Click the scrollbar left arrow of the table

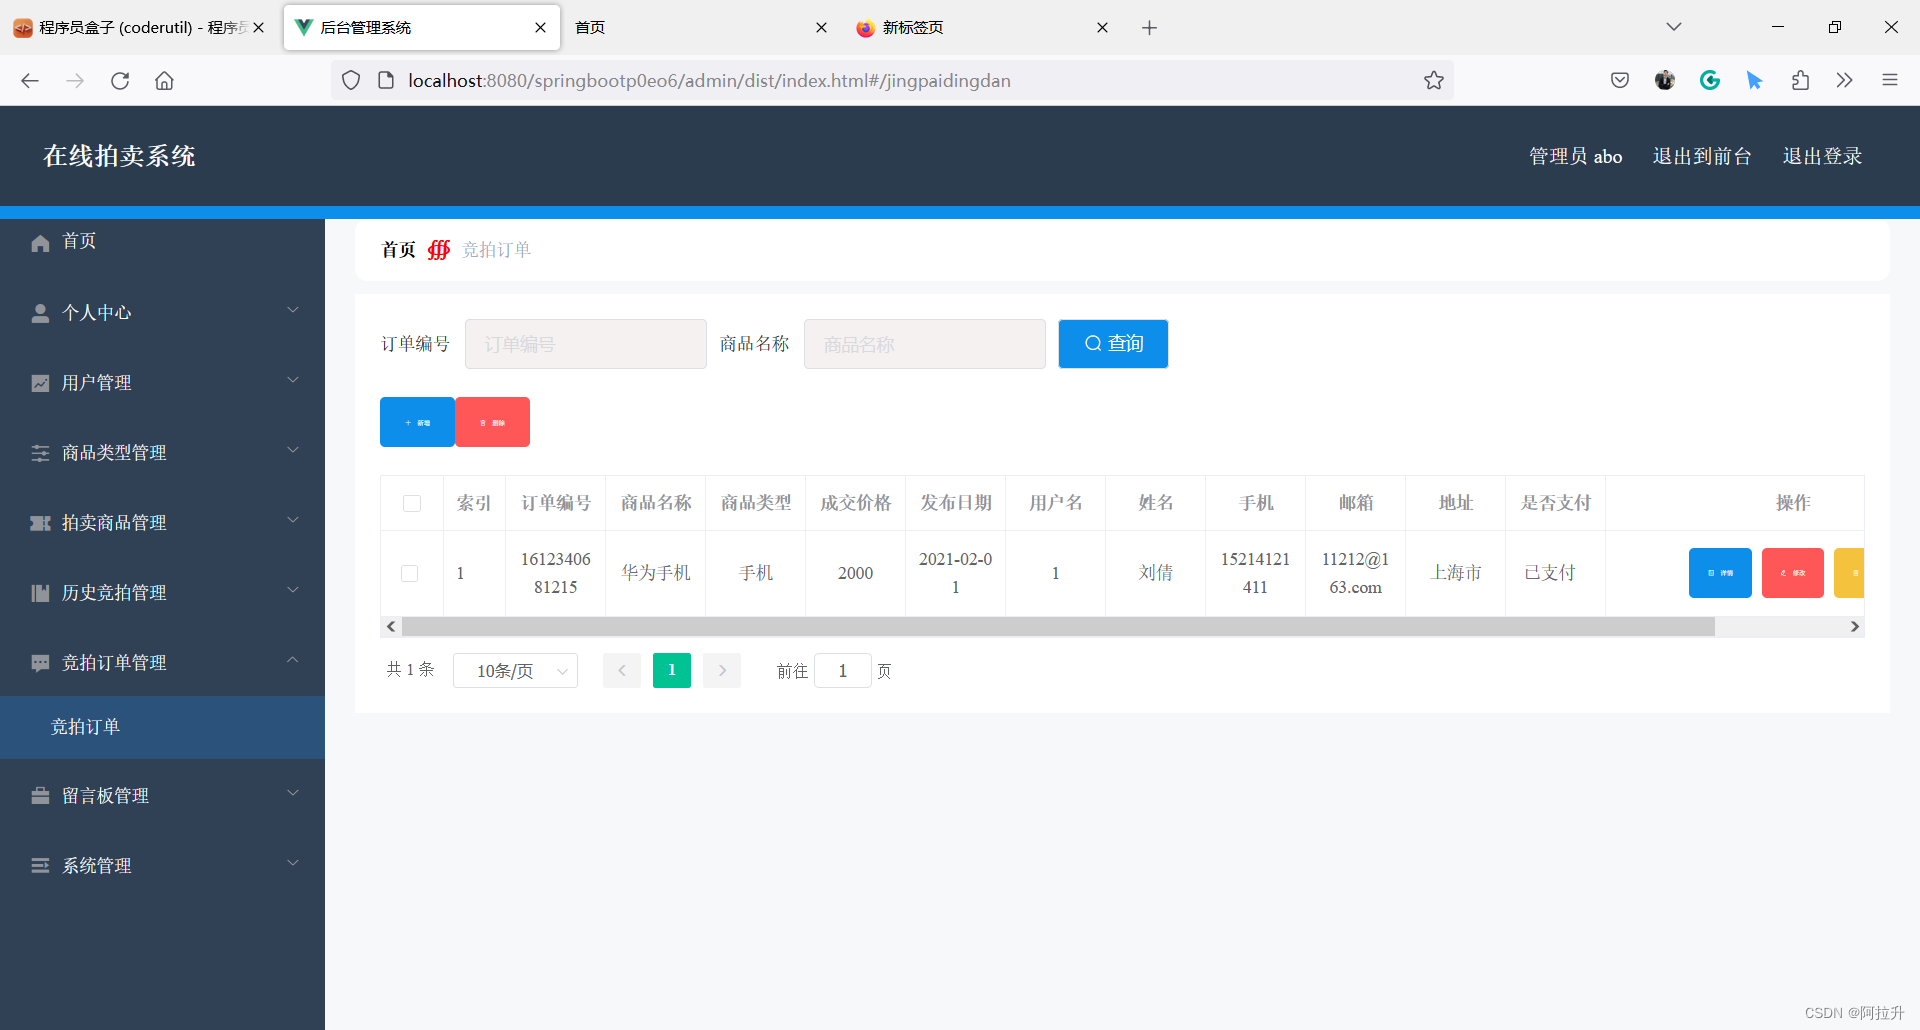point(391,627)
